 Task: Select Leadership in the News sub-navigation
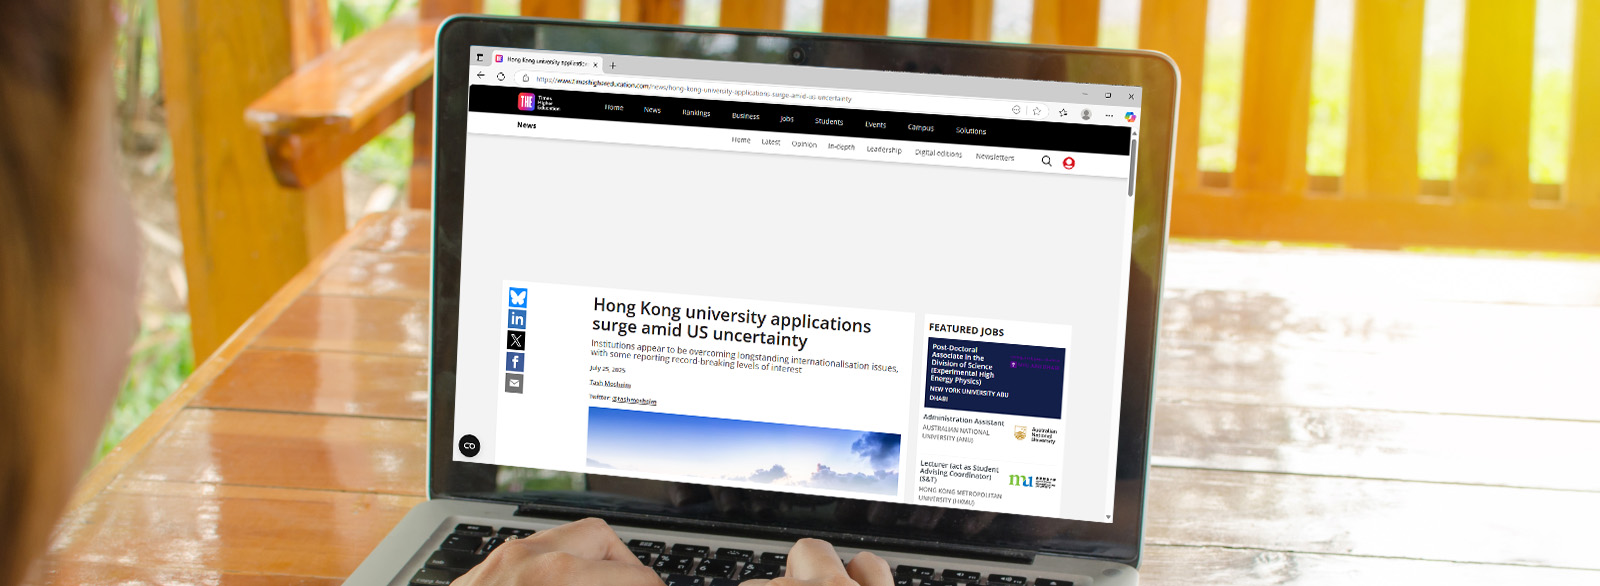tap(884, 150)
